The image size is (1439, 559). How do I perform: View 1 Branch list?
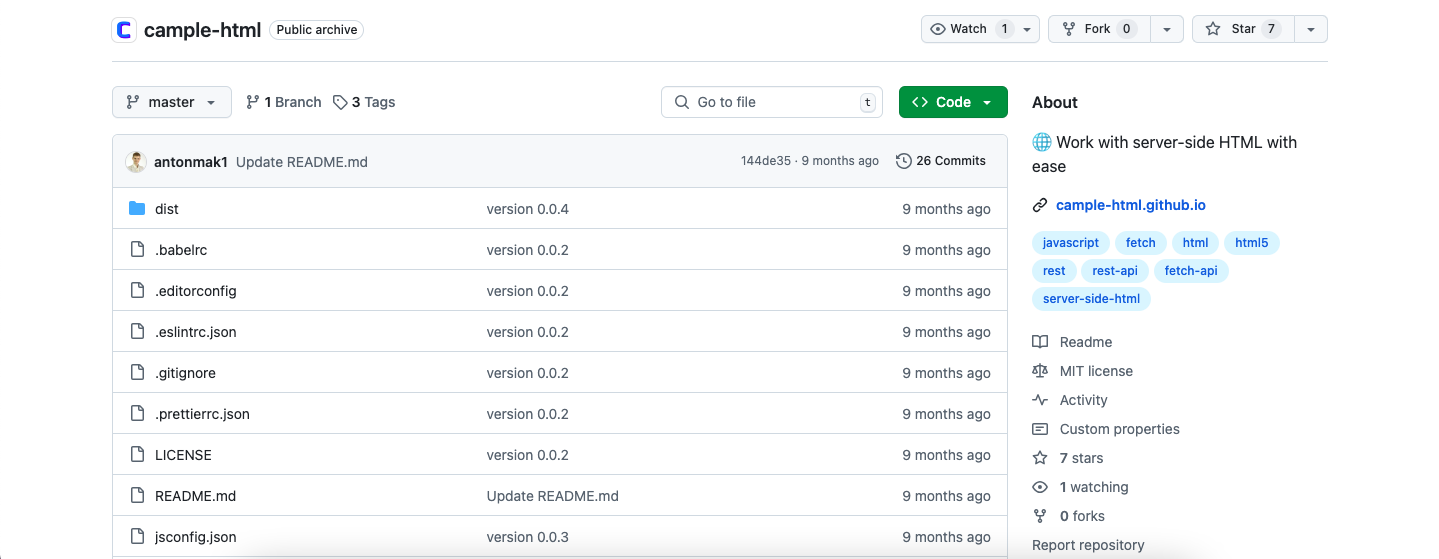(284, 102)
